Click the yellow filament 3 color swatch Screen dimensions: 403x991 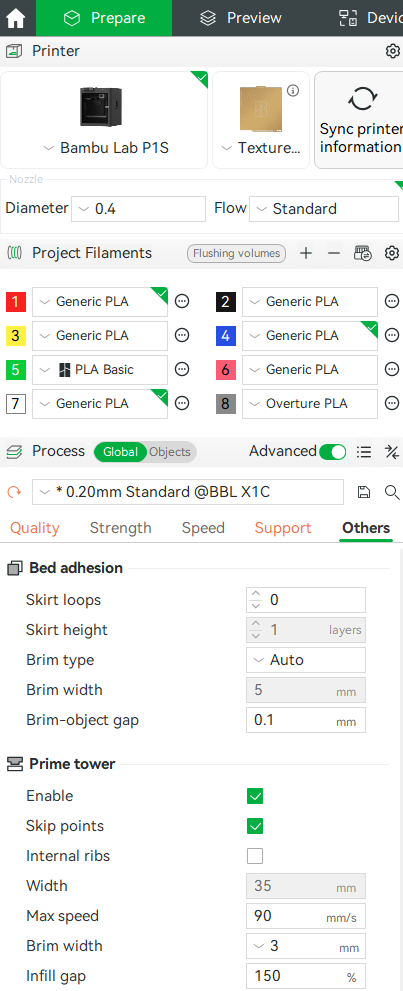(16, 336)
